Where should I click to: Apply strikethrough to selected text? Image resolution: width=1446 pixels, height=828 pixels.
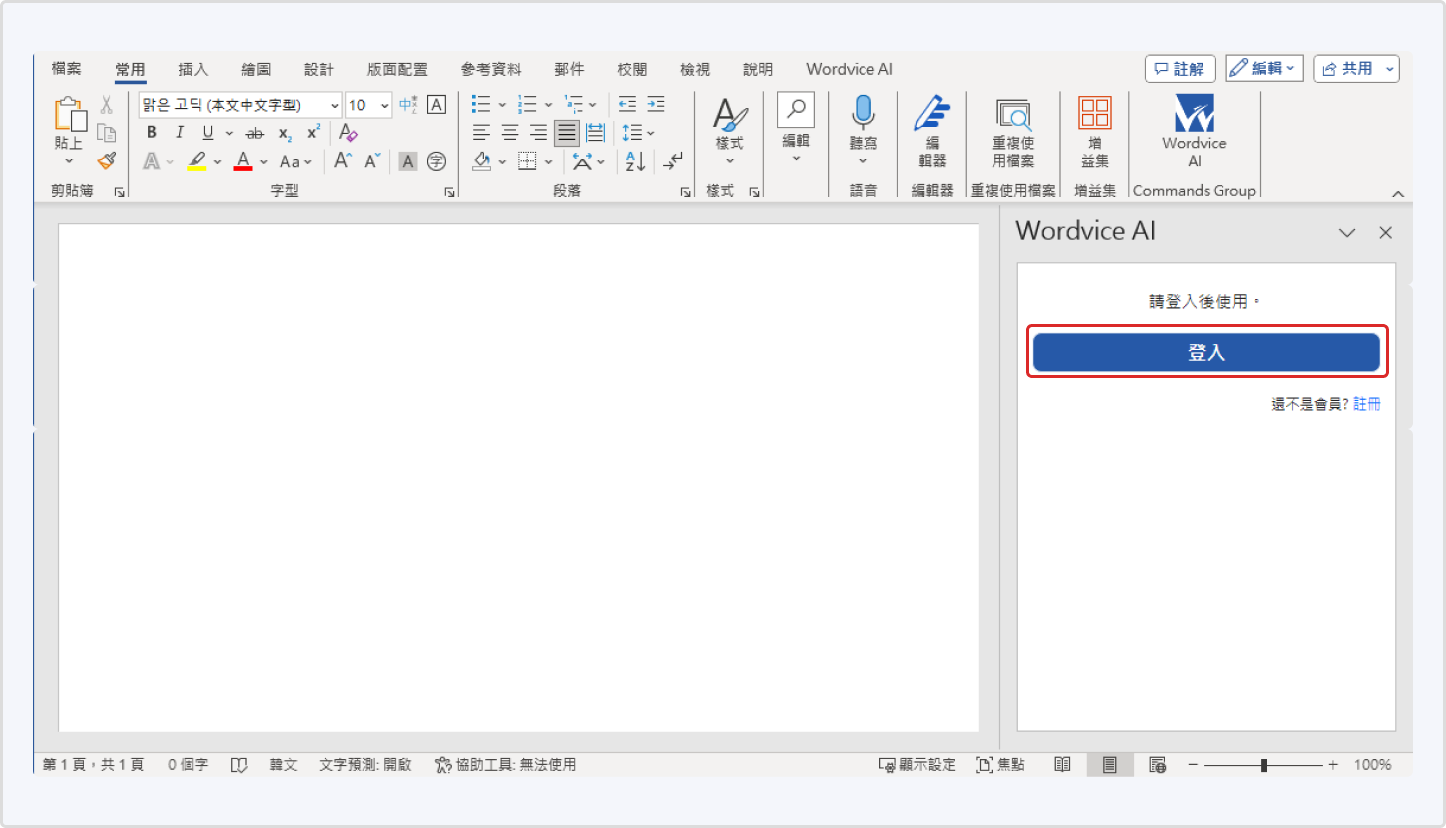coord(255,132)
